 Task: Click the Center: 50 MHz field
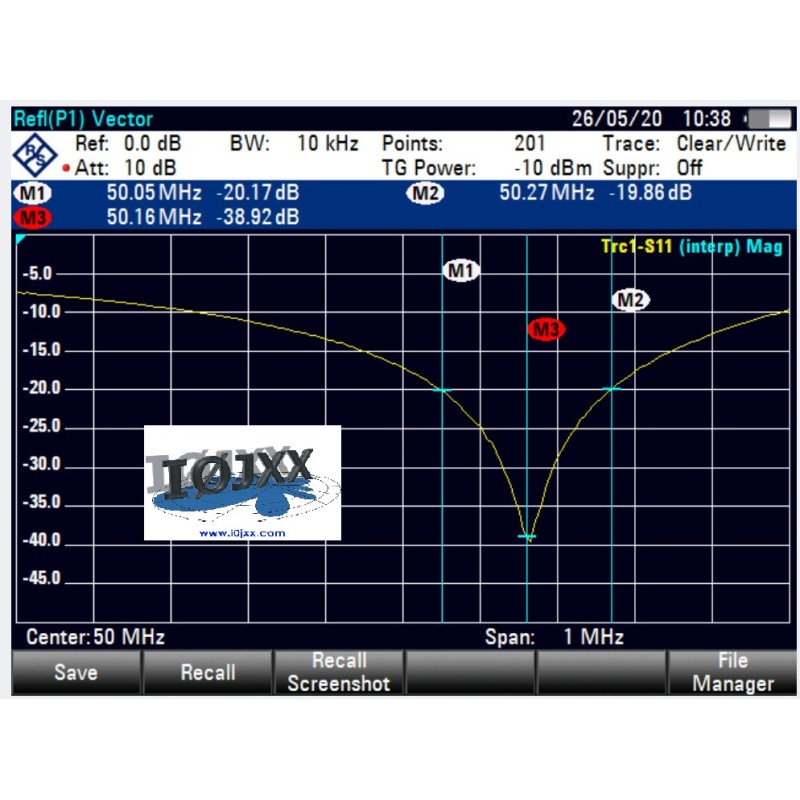[x=95, y=637]
